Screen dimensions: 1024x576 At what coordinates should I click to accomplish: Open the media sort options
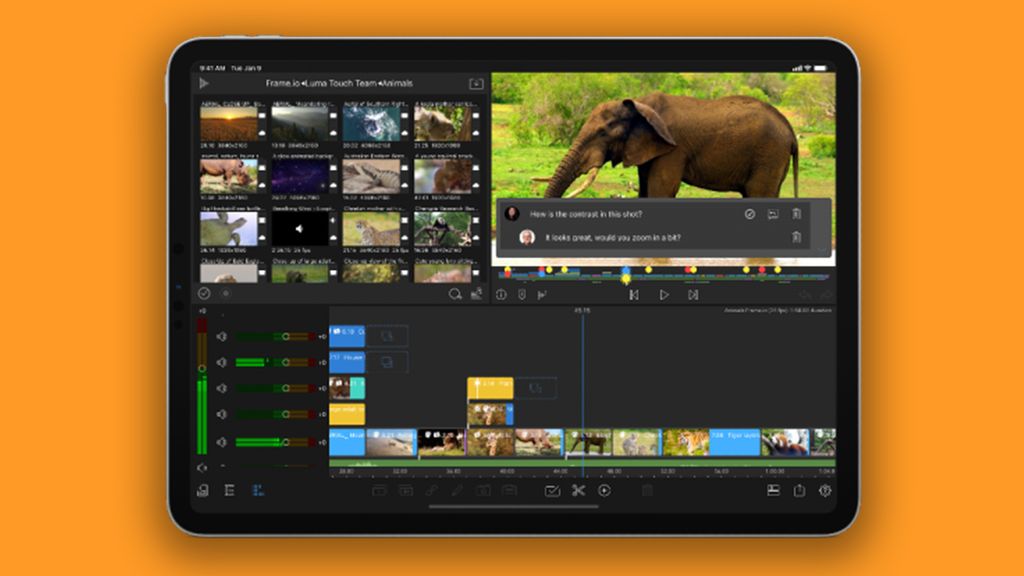(476, 294)
